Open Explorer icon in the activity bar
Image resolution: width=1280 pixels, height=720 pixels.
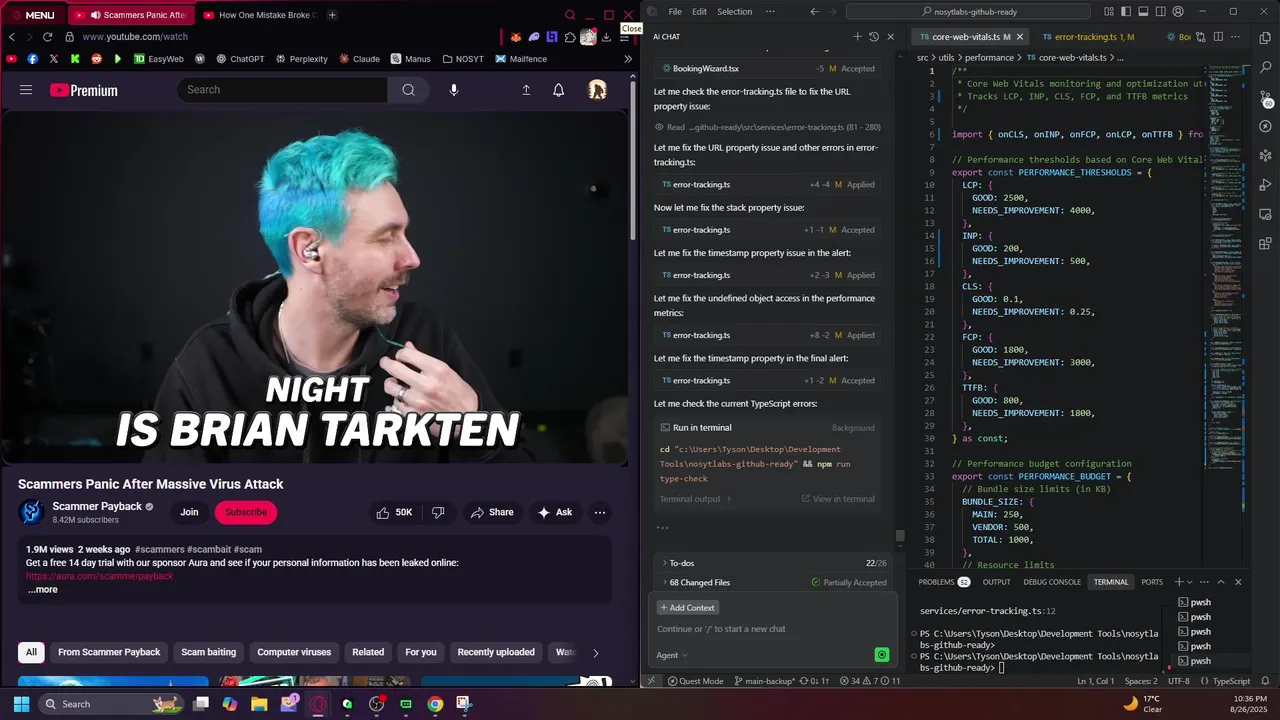pyautogui.click(x=1265, y=38)
